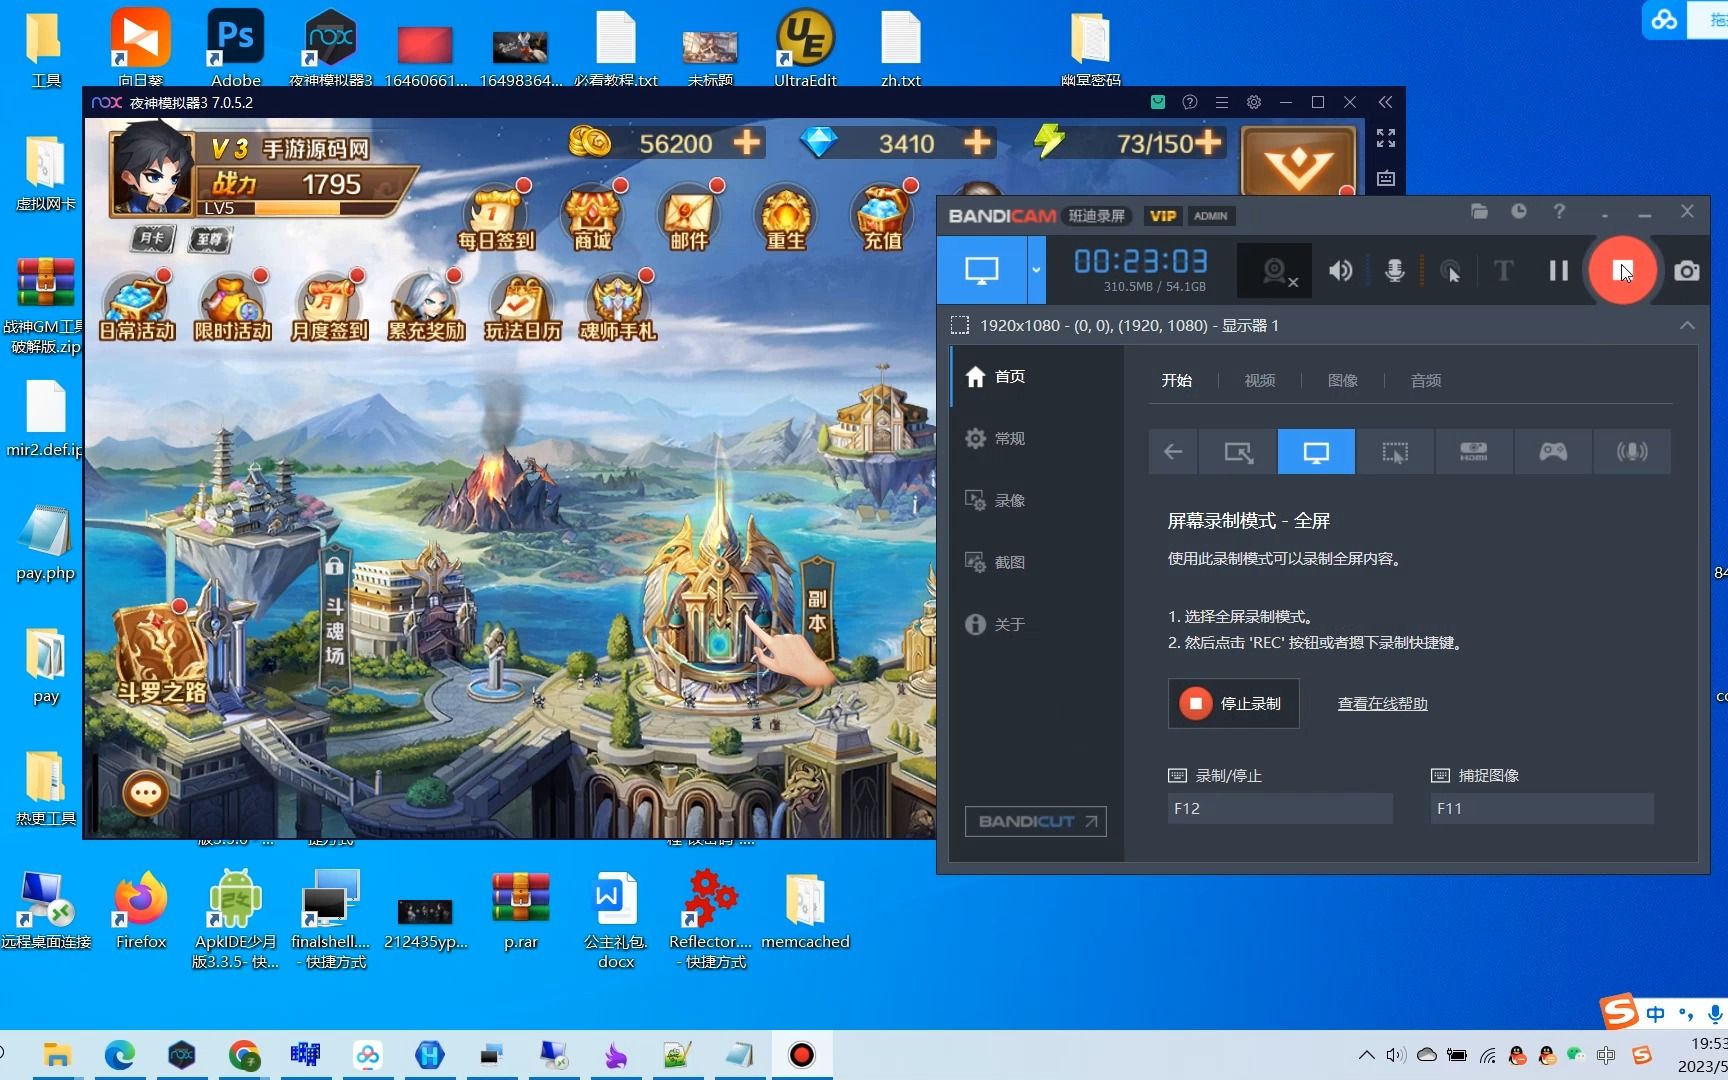
Task: Open 每日签到 daily sign-in in the game
Action: [496, 217]
